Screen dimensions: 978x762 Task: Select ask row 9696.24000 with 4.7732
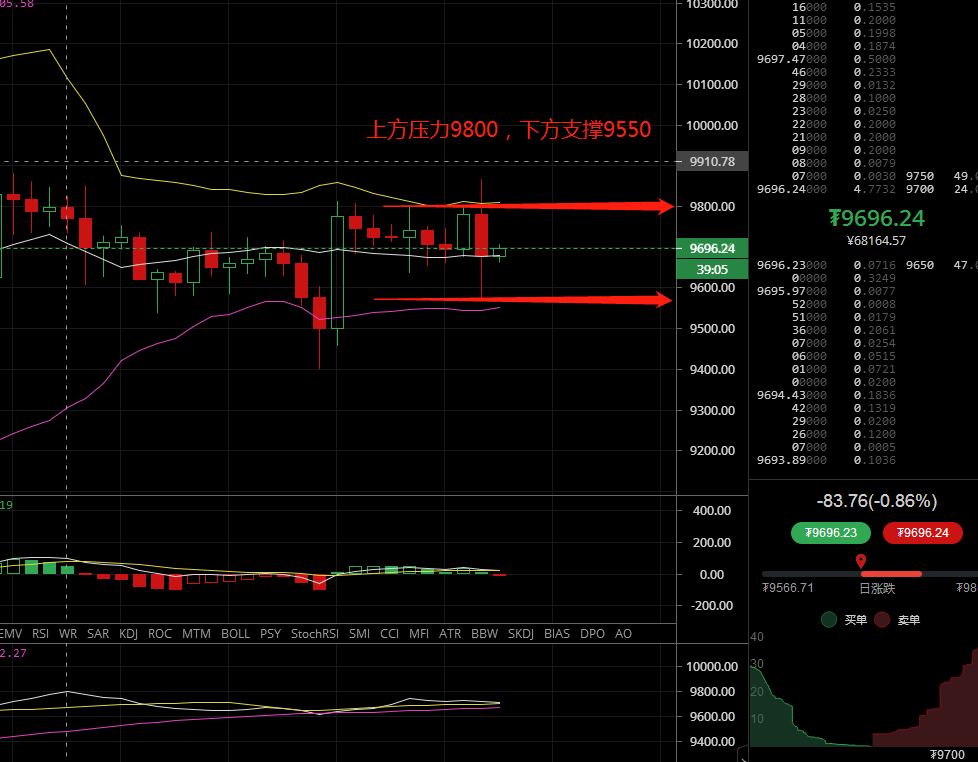click(x=826, y=189)
